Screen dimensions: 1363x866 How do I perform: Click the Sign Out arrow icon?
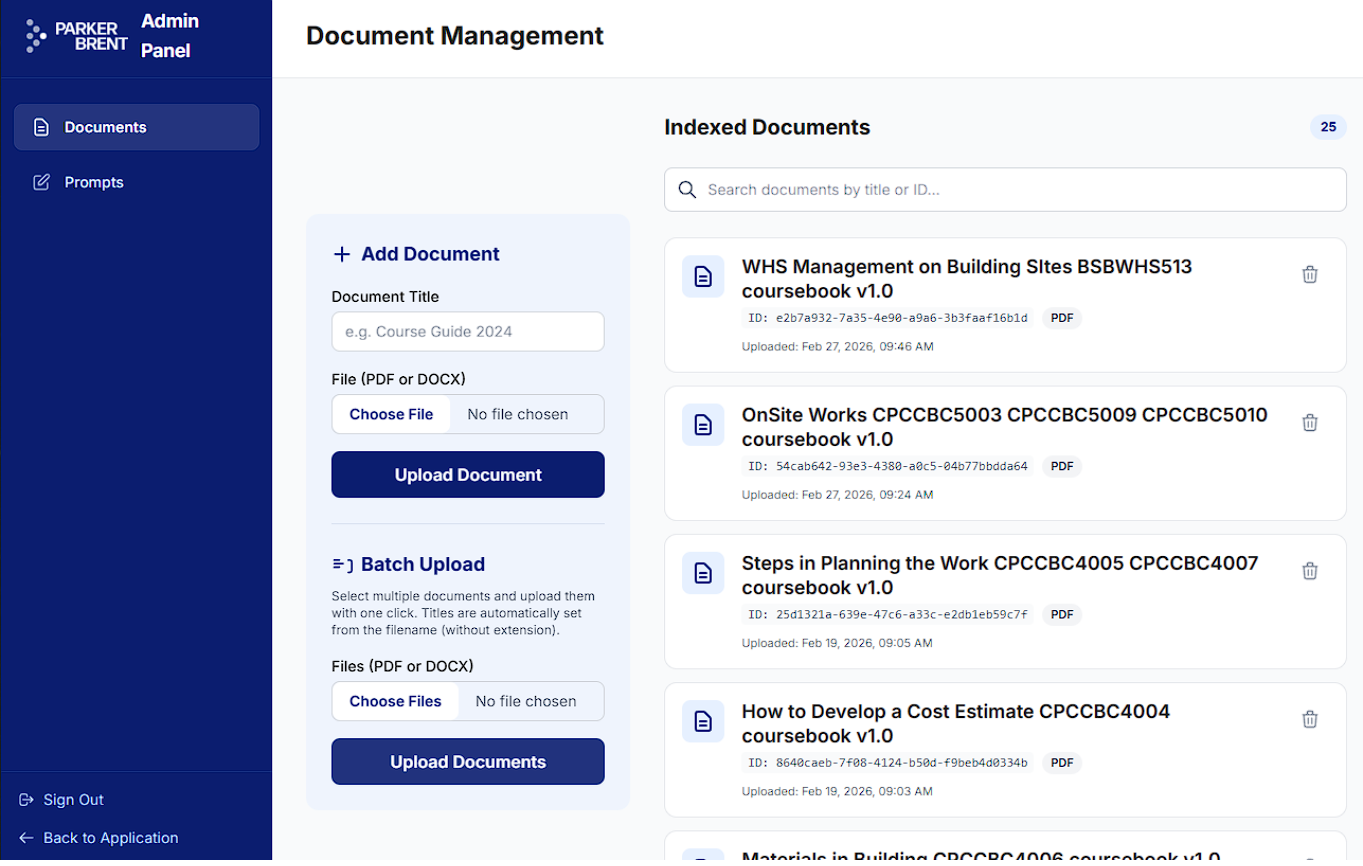pyautogui.click(x=26, y=799)
